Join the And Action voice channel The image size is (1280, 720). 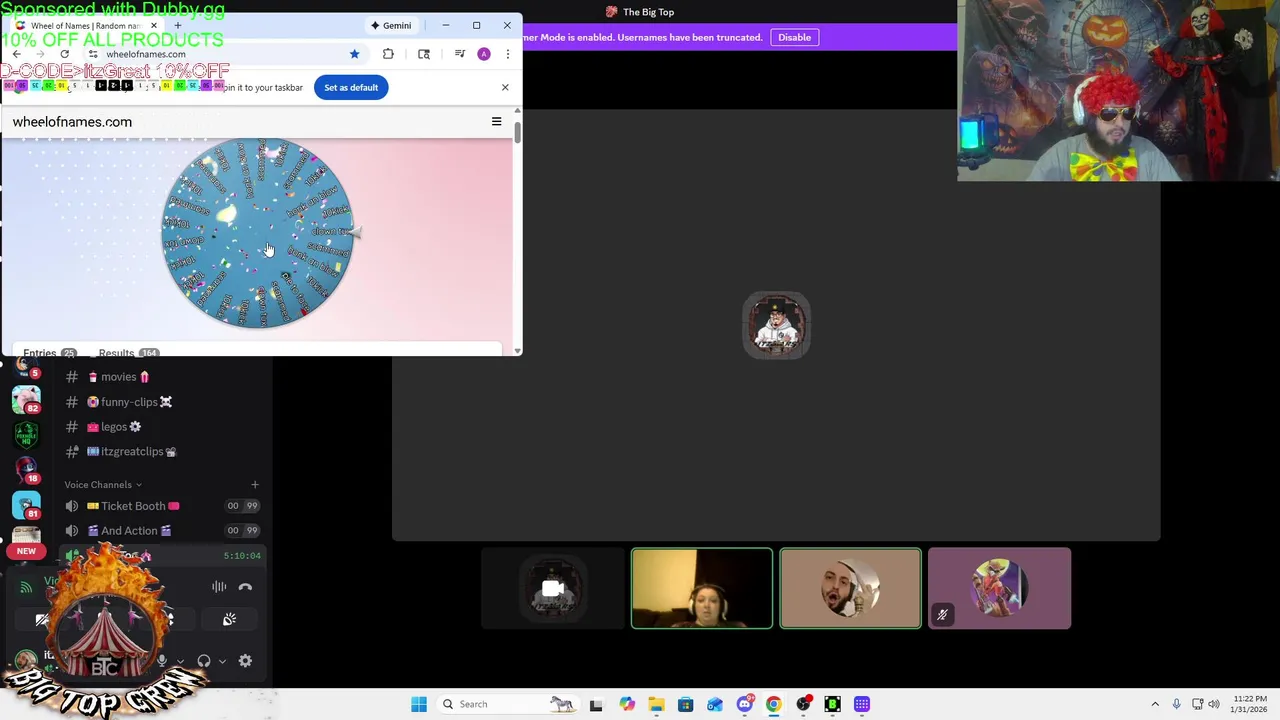(160, 531)
